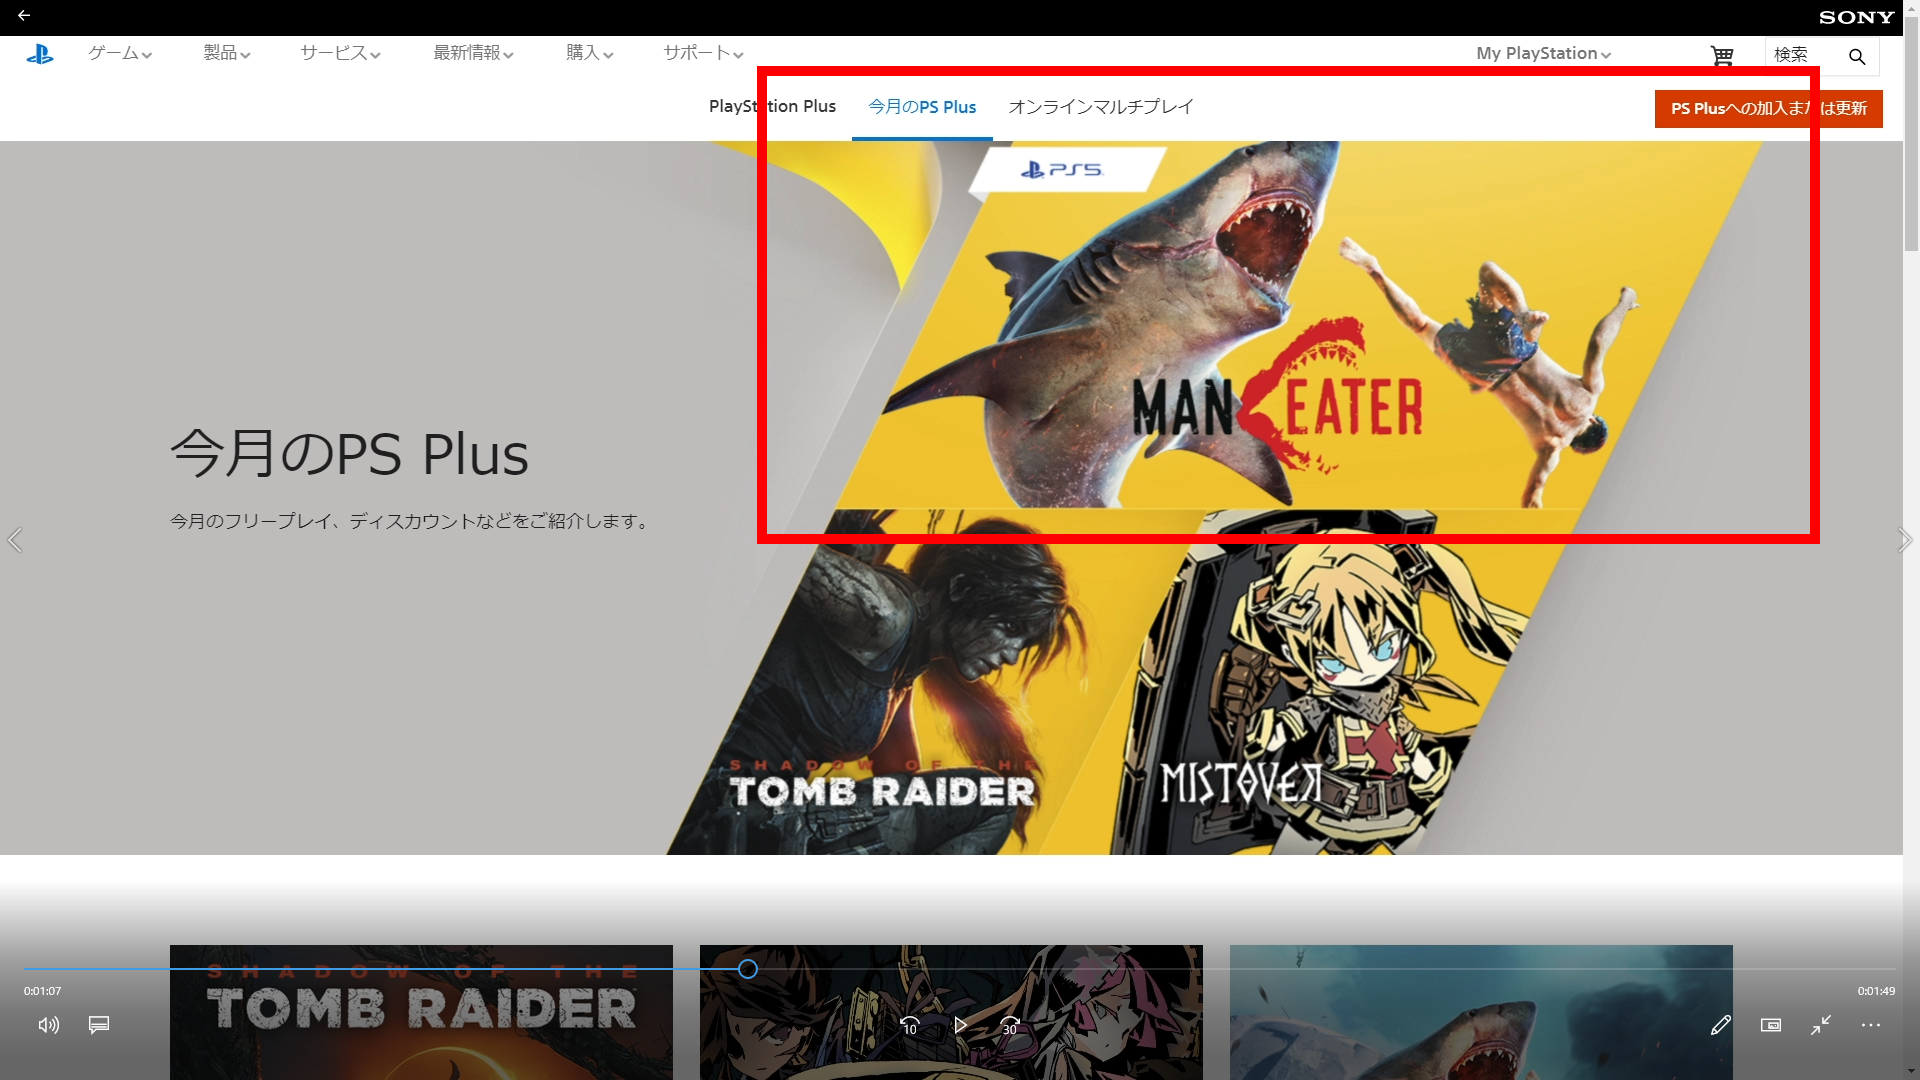This screenshot has width=1920, height=1080.
Task: Open the Tomb Raider card thumbnail
Action: [x=421, y=1012]
